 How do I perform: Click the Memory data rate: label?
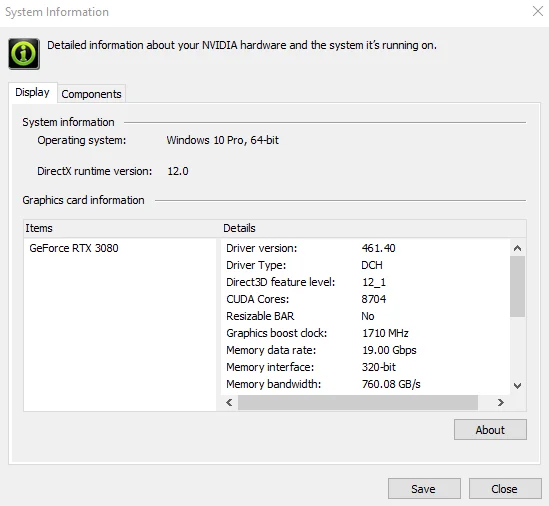(271, 350)
